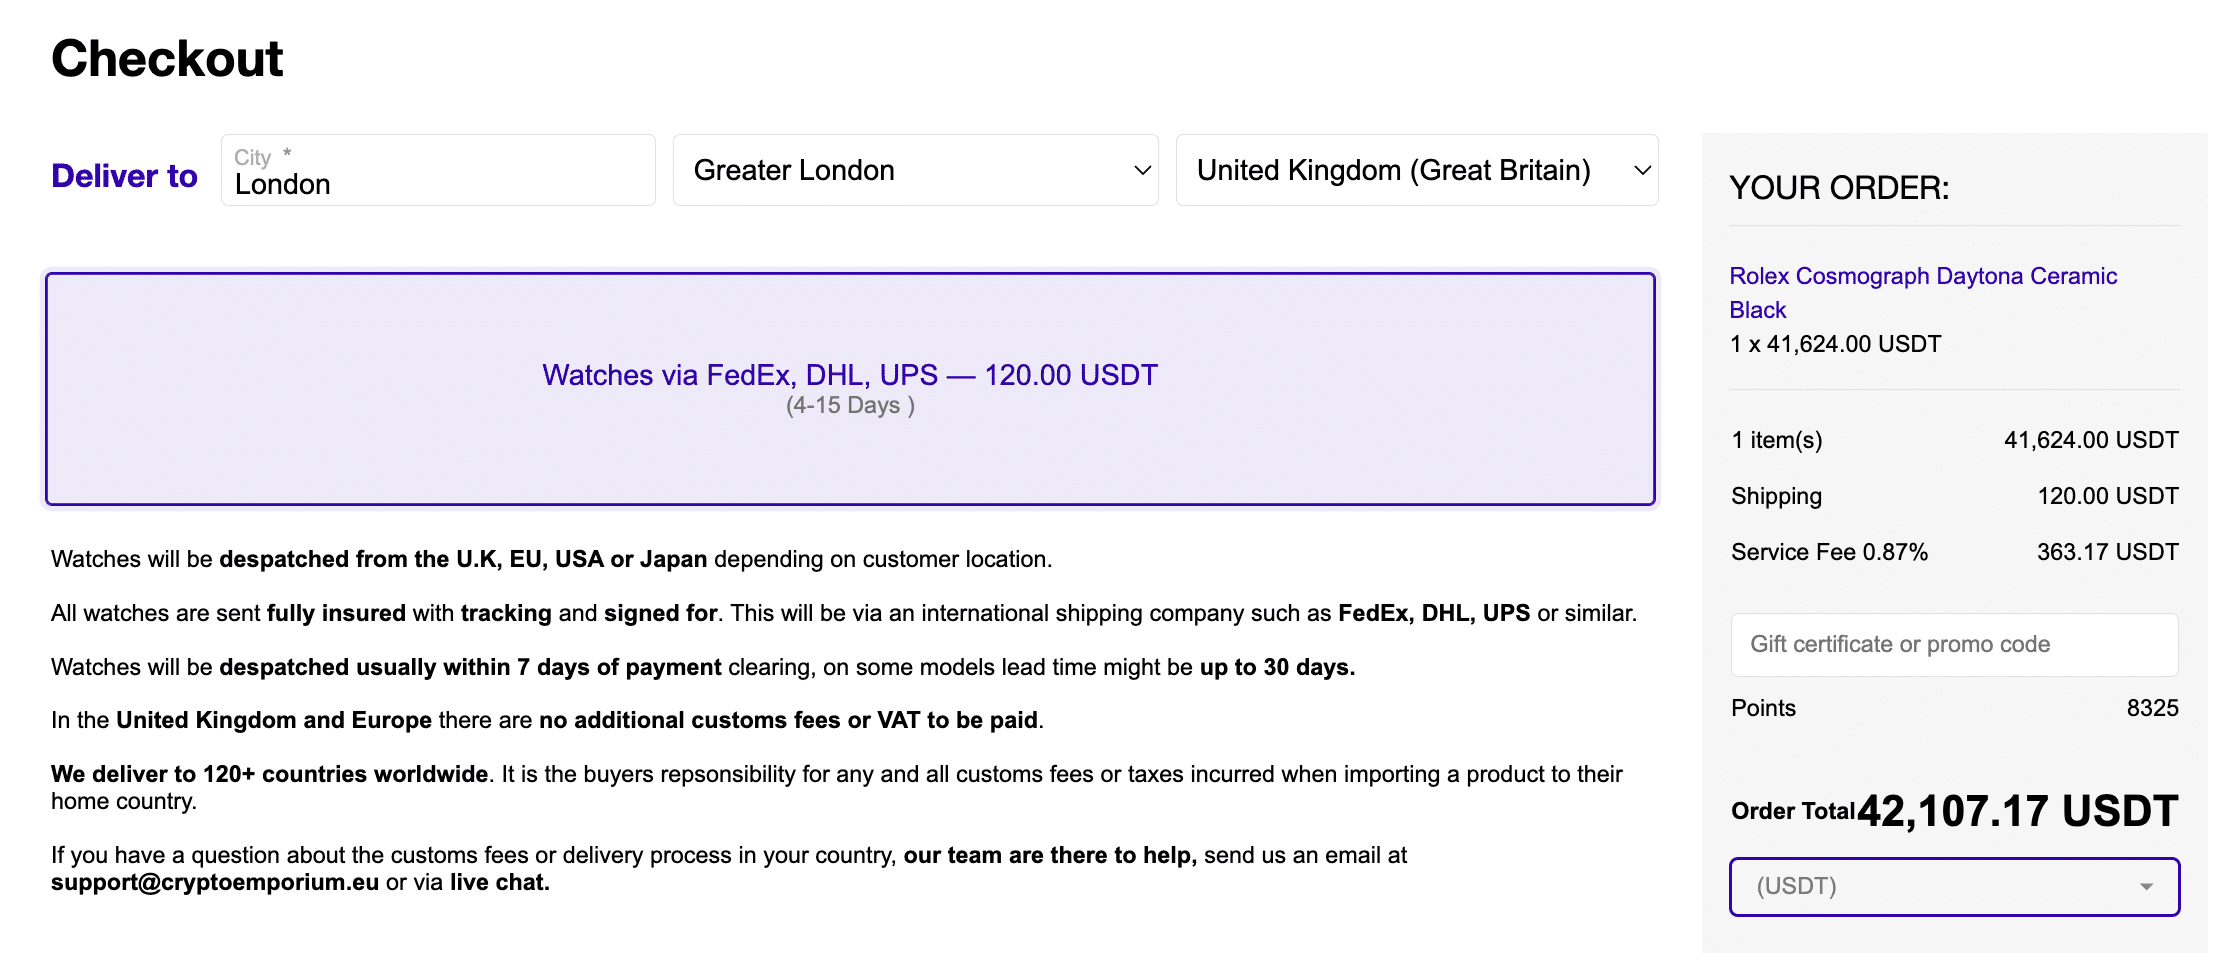Click the gift certificate or promo code field
The image size is (2236, 966).
(1954, 645)
